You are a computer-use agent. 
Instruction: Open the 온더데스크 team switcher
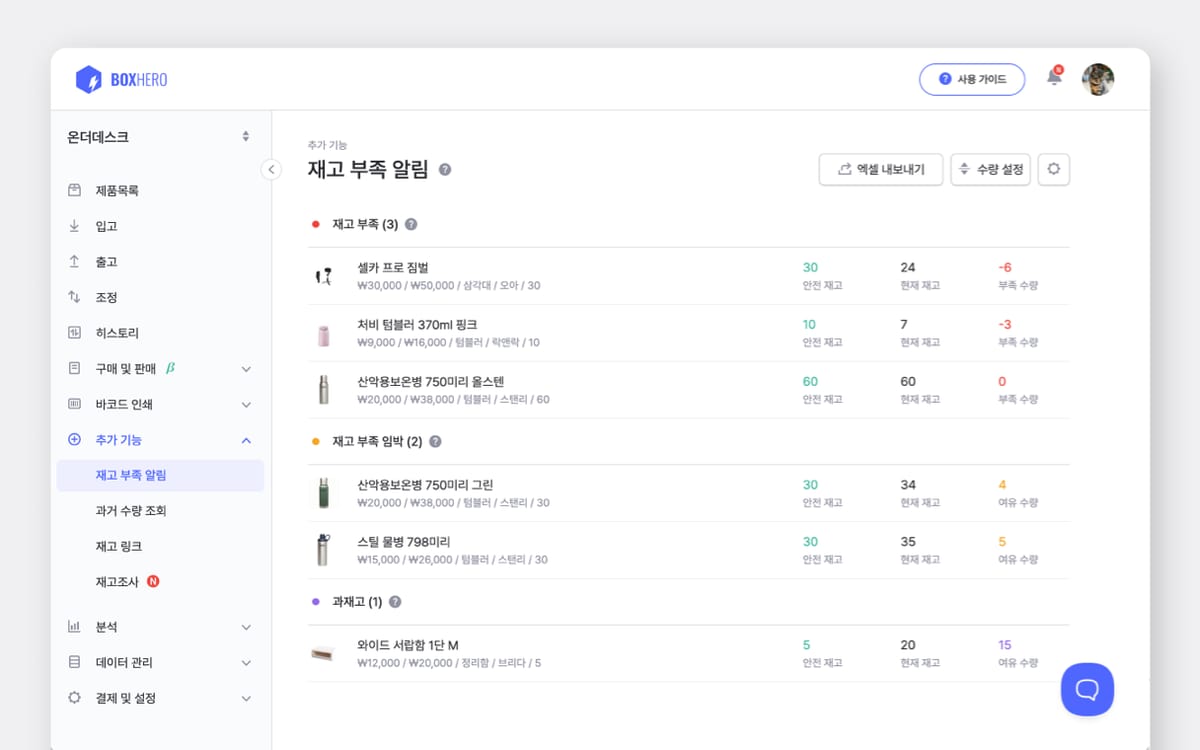pos(159,137)
